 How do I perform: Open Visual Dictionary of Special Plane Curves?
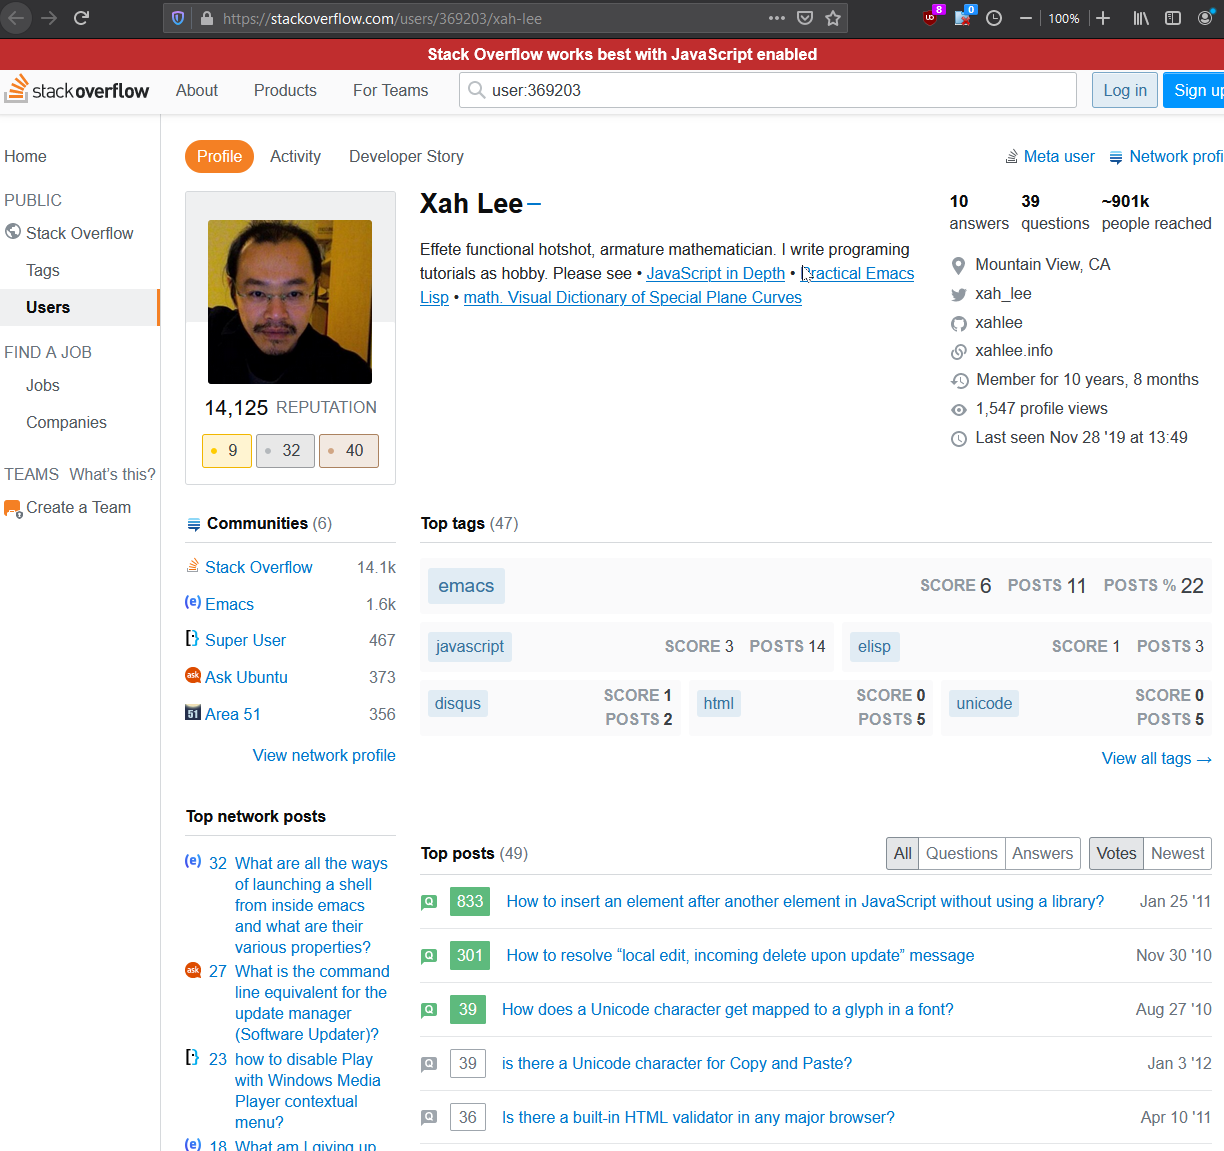click(633, 297)
